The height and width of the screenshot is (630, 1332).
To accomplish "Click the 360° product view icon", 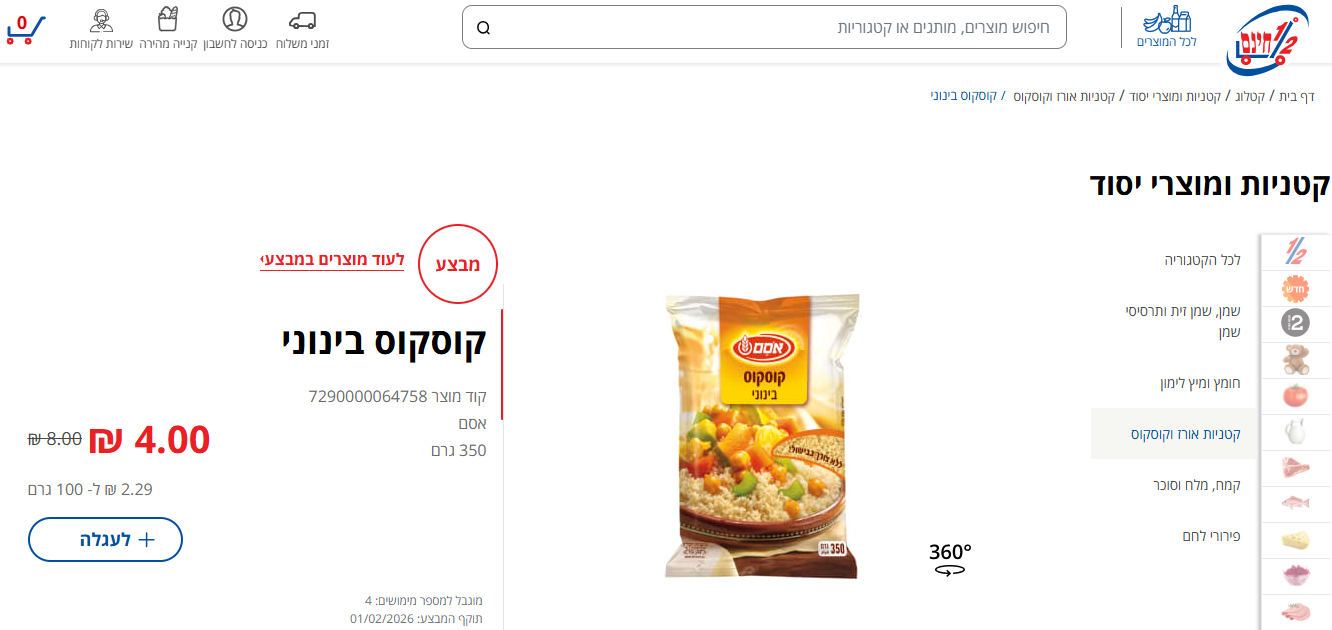I will point(950,558).
